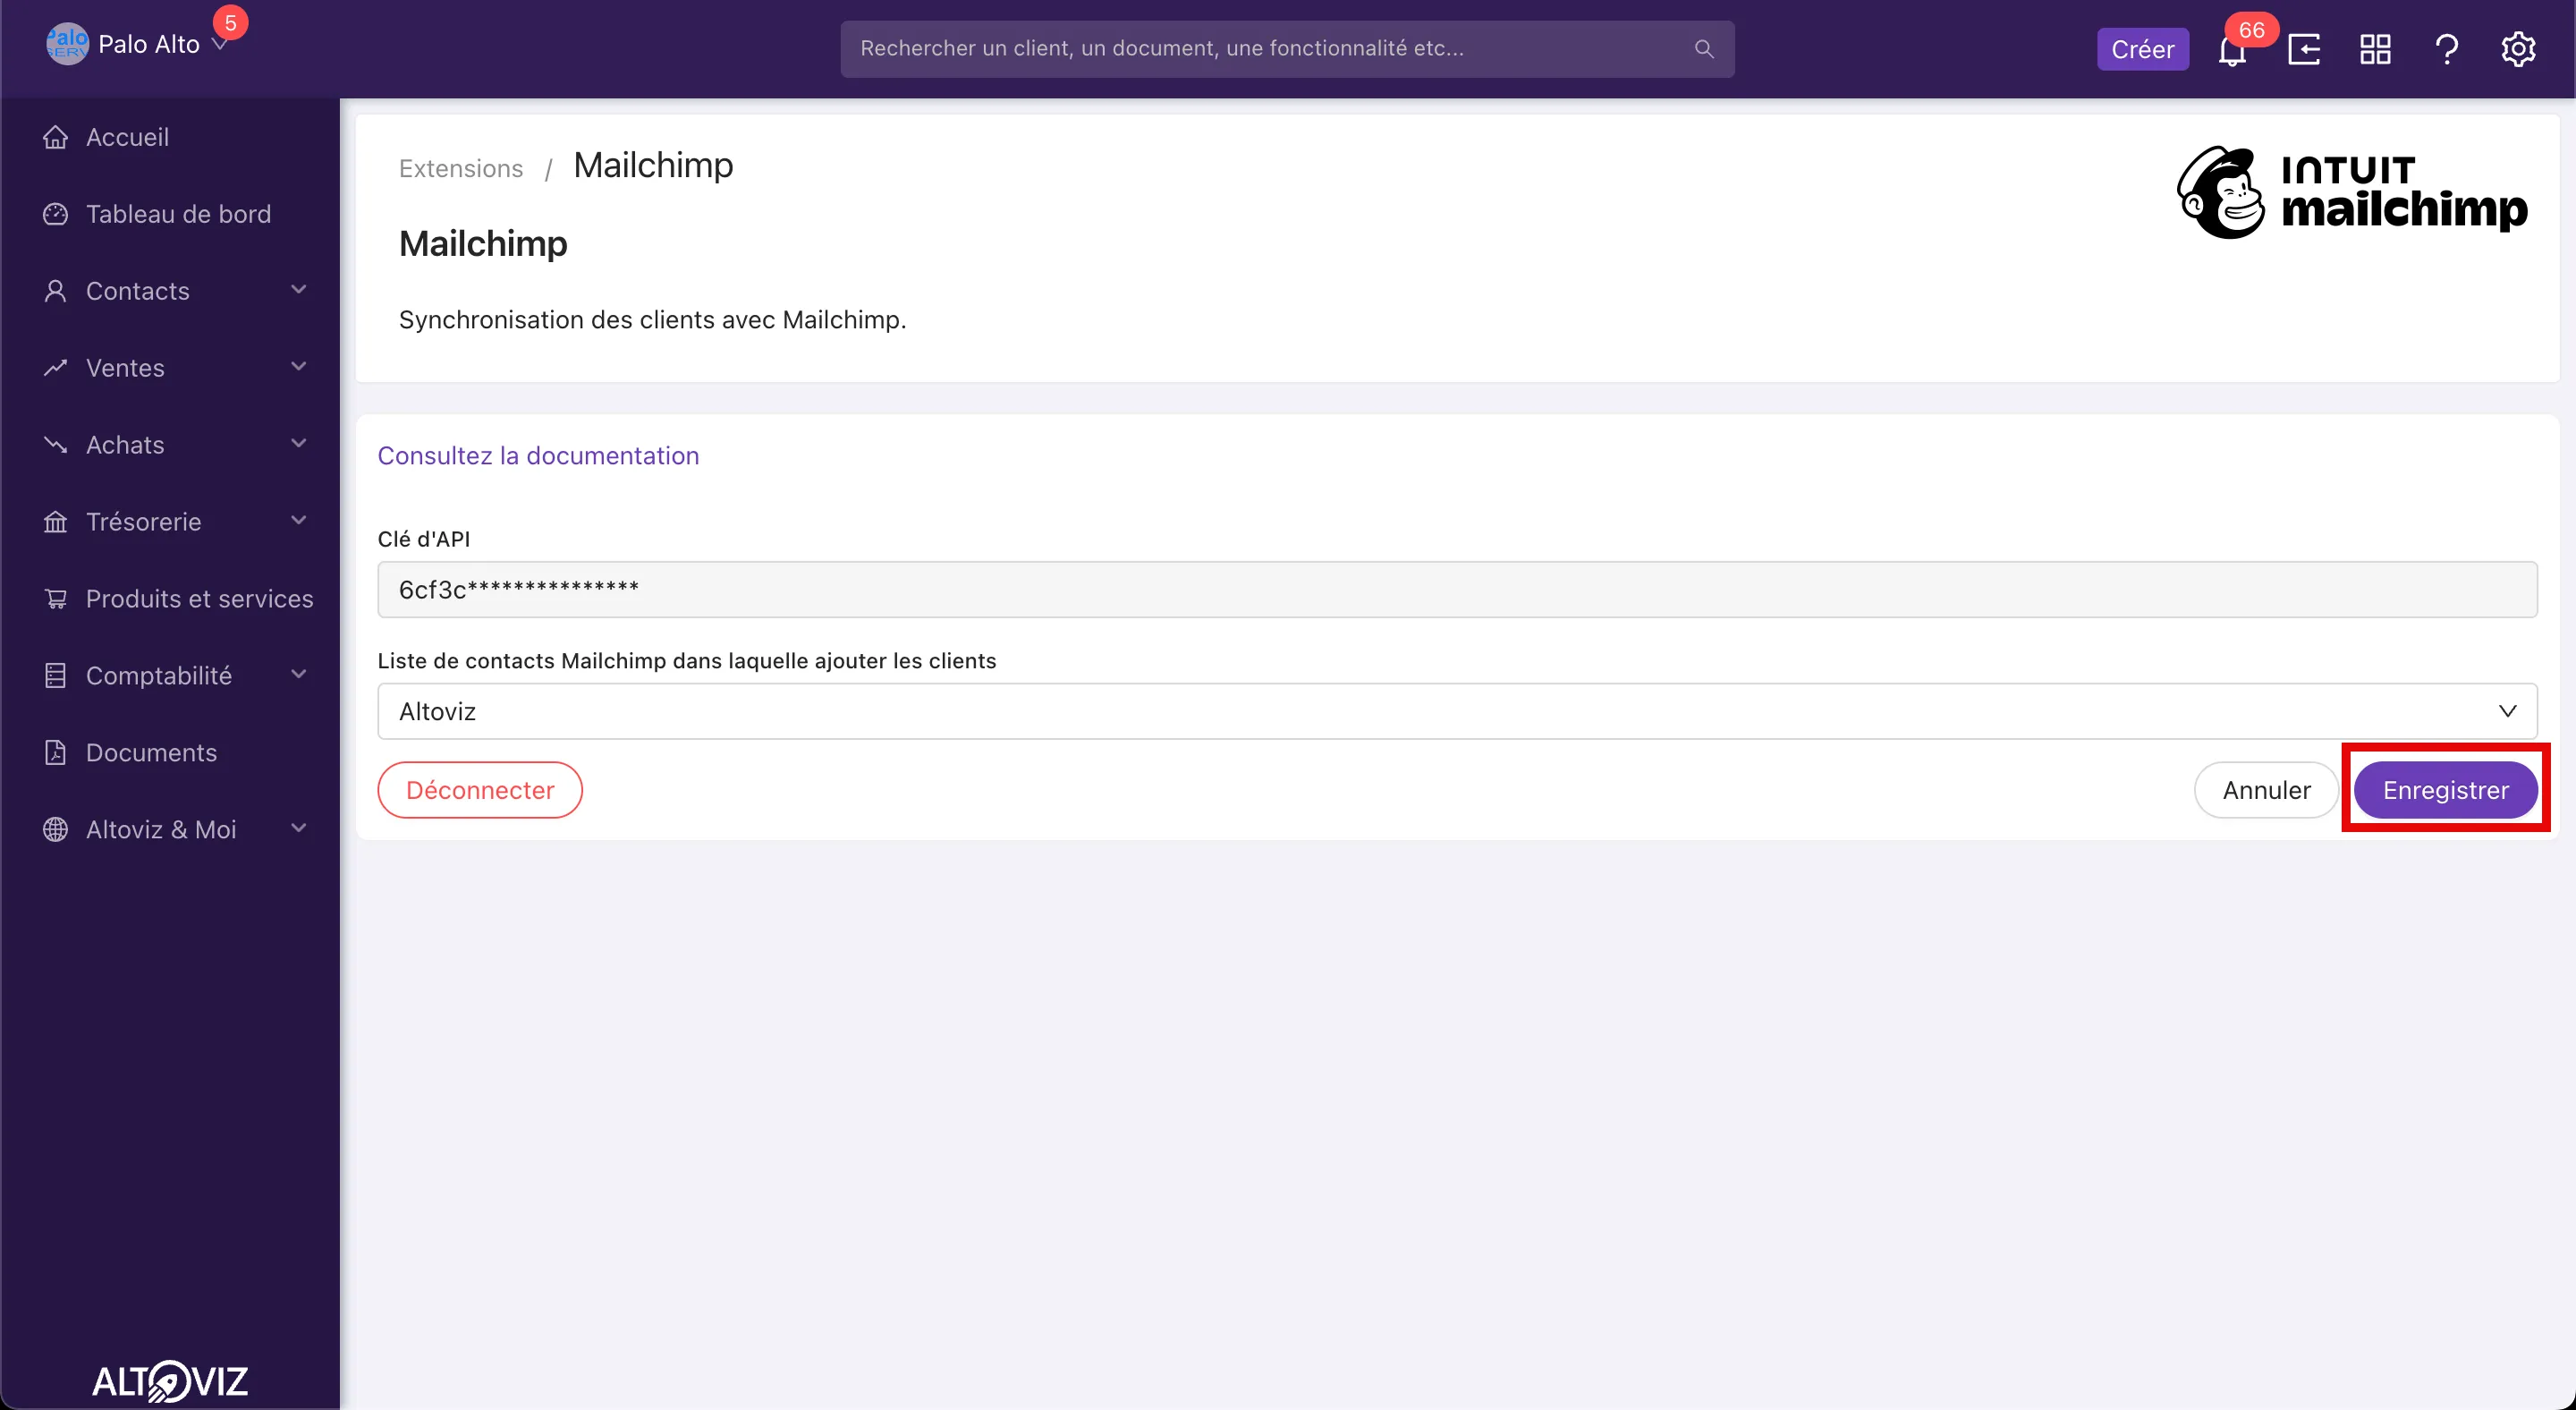This screenshot has width=2576, height=1410.
Task: Select the Trésorerie menu label
Action: [x=143, y=522]
